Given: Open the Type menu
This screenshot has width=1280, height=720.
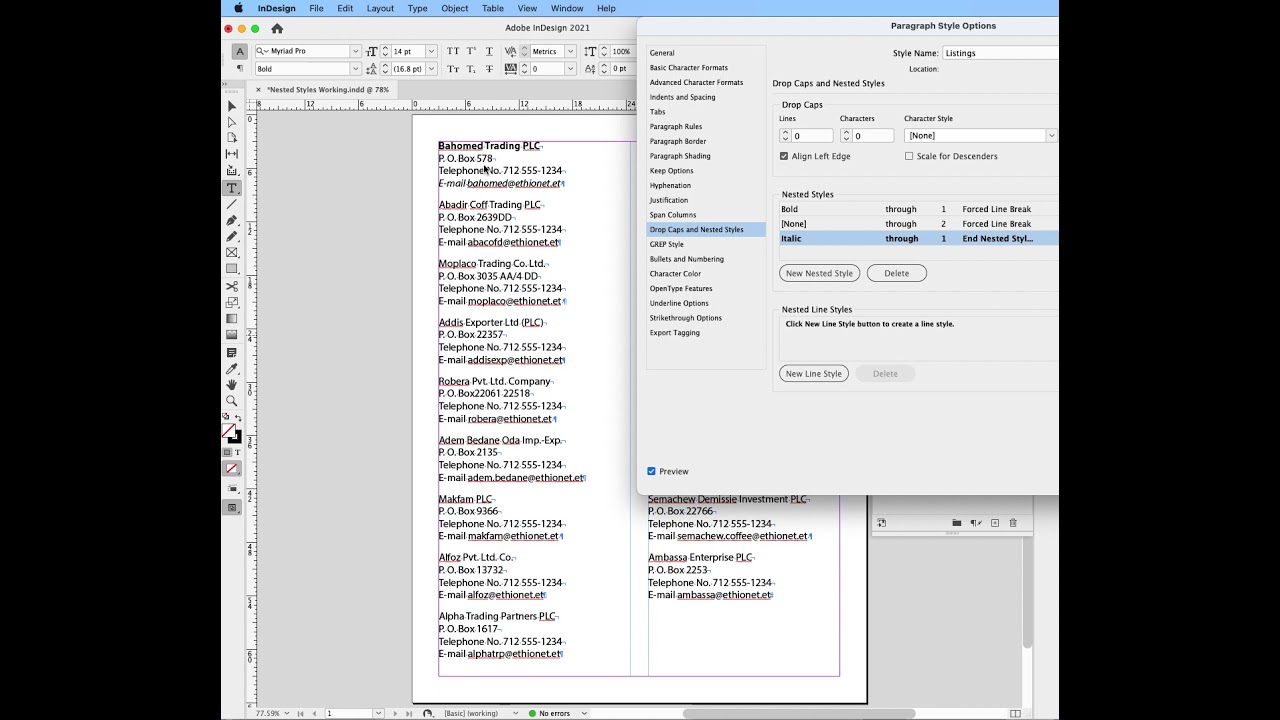Looking at the screenshot, I should (x=417, y=8).
